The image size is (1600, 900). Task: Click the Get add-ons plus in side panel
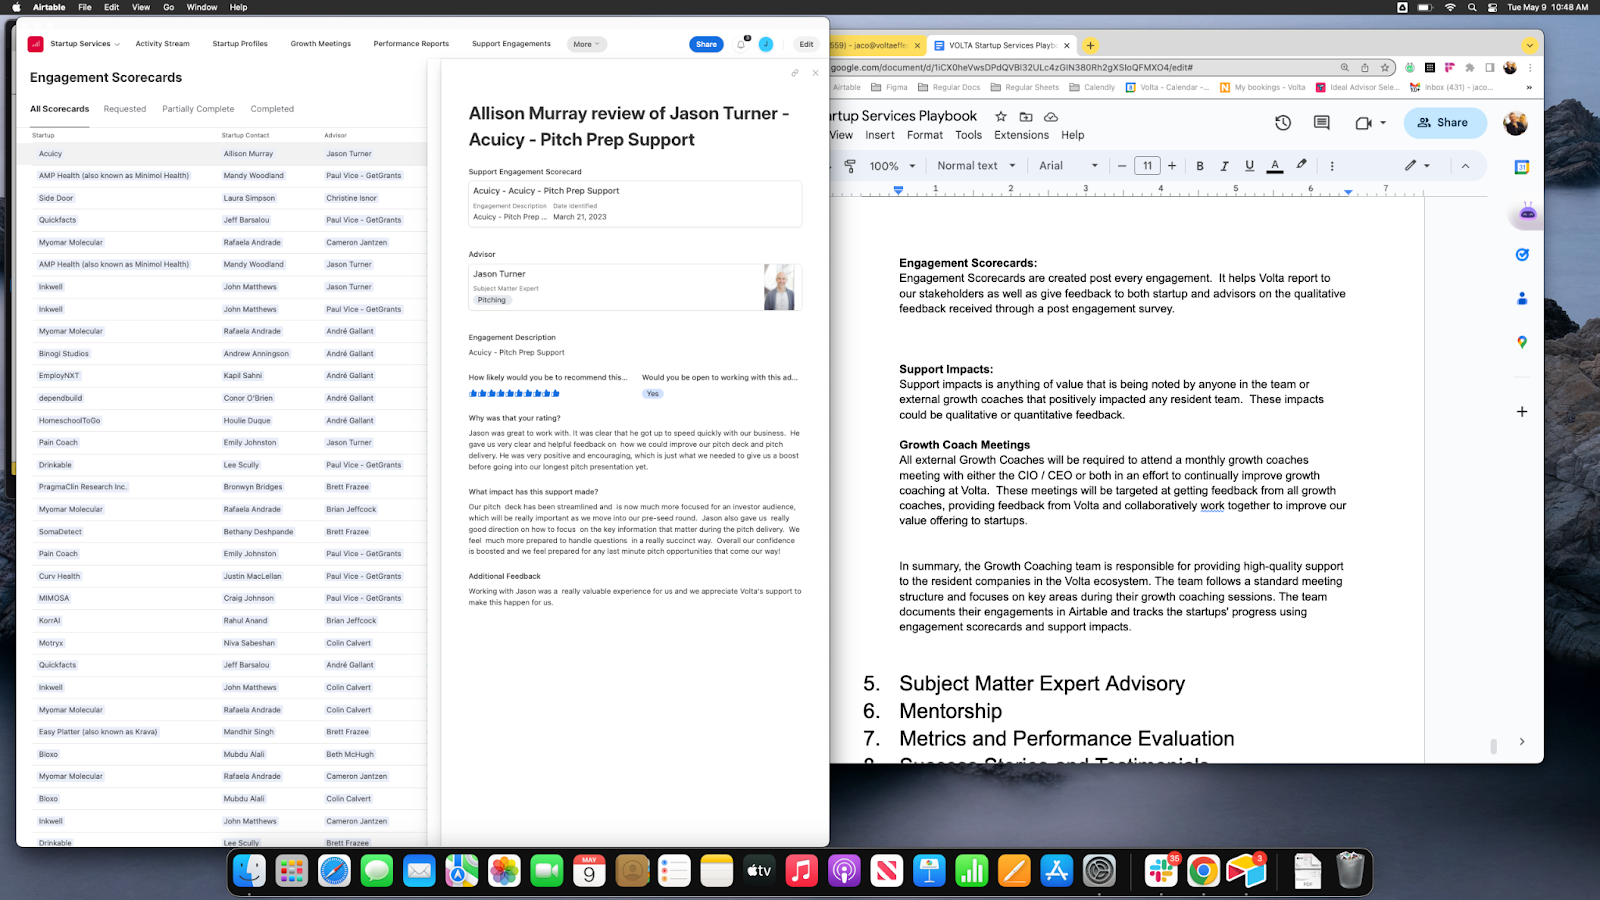click(x=1522, y=411)
